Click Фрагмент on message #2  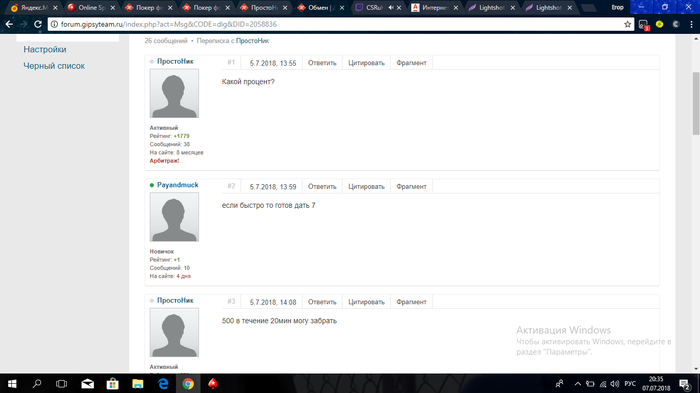[x=411, y=187]
